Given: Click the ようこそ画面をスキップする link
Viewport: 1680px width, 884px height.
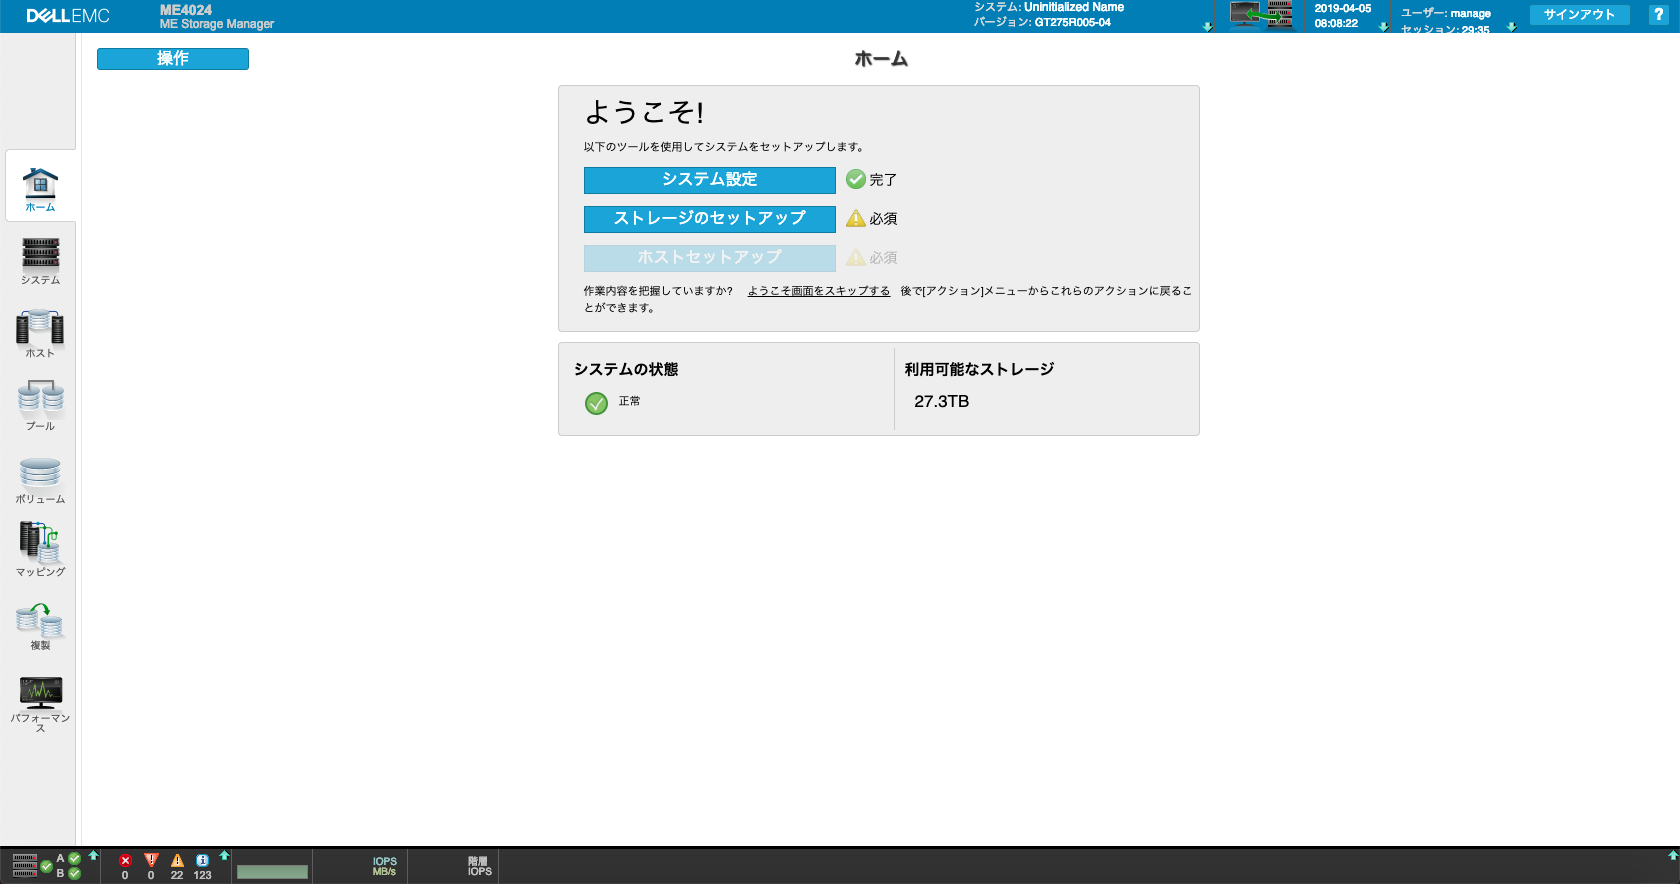Looking at the screenshot, I should tap(819, 291).
